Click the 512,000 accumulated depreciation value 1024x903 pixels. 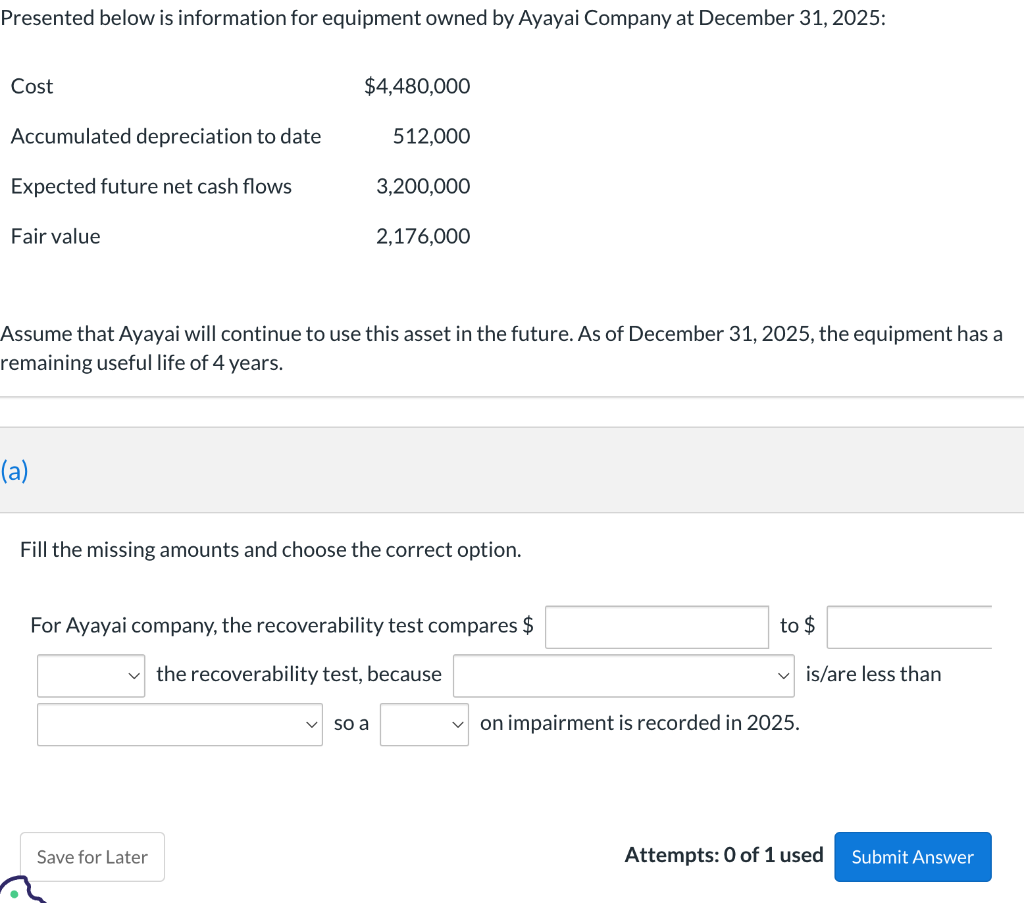click(431, 136)
